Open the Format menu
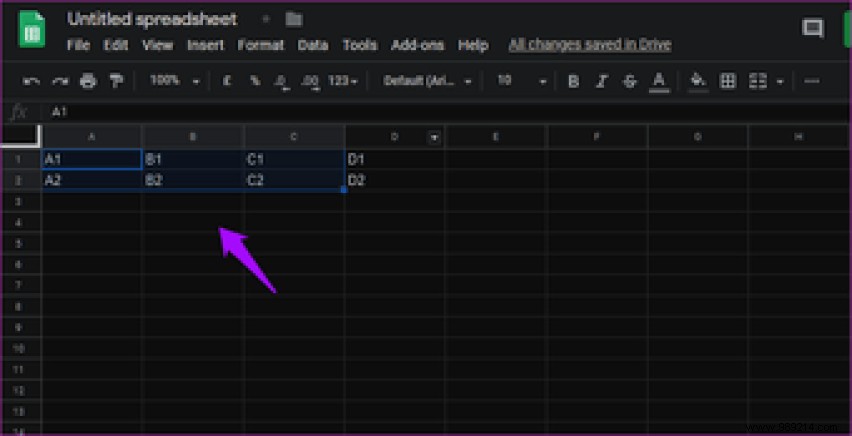Viewport: 852px width, 436px height. pos(261,45)
